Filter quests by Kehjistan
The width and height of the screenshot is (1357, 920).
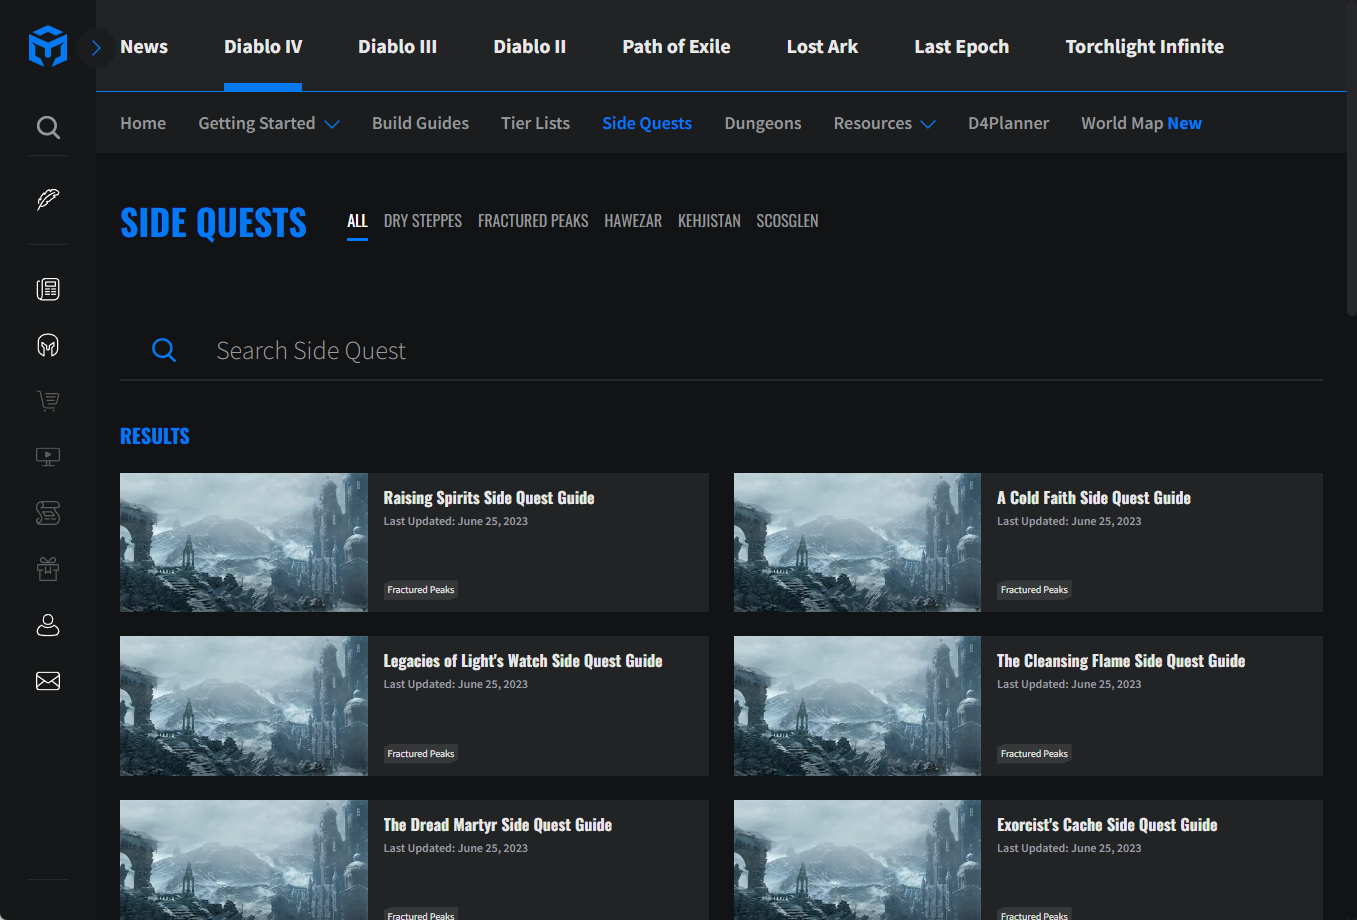tap(709, 221)
